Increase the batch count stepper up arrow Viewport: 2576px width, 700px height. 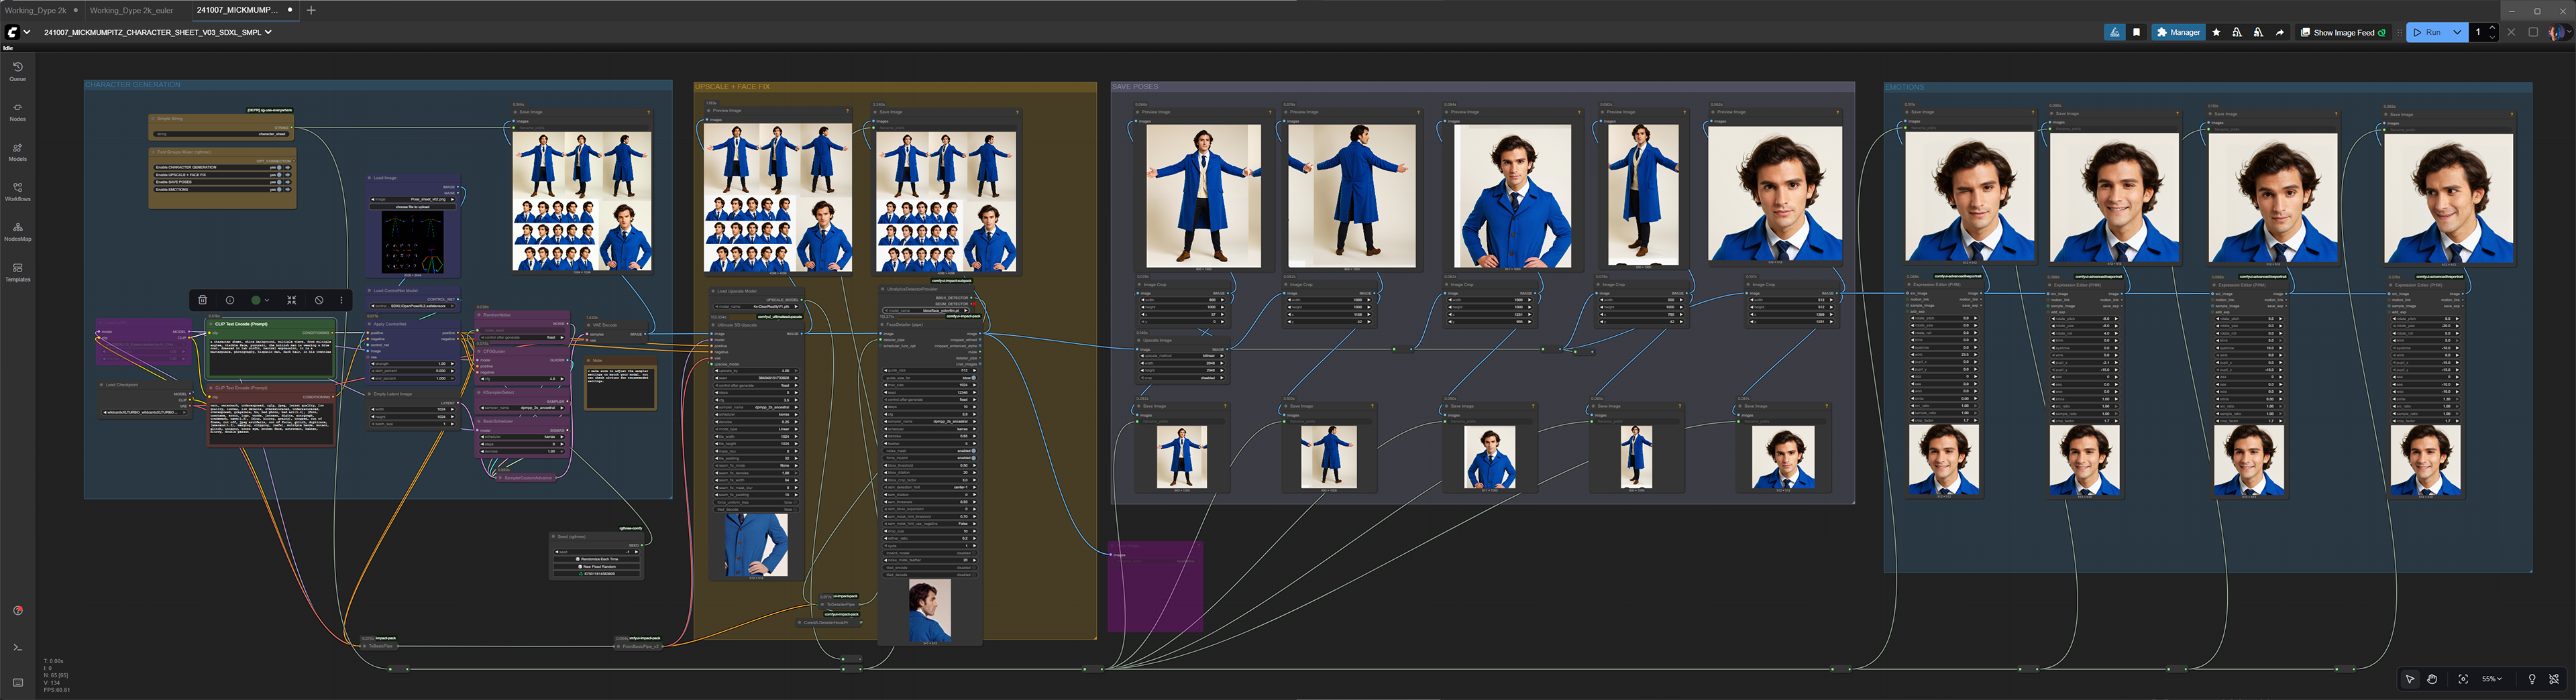(2492, 28)
